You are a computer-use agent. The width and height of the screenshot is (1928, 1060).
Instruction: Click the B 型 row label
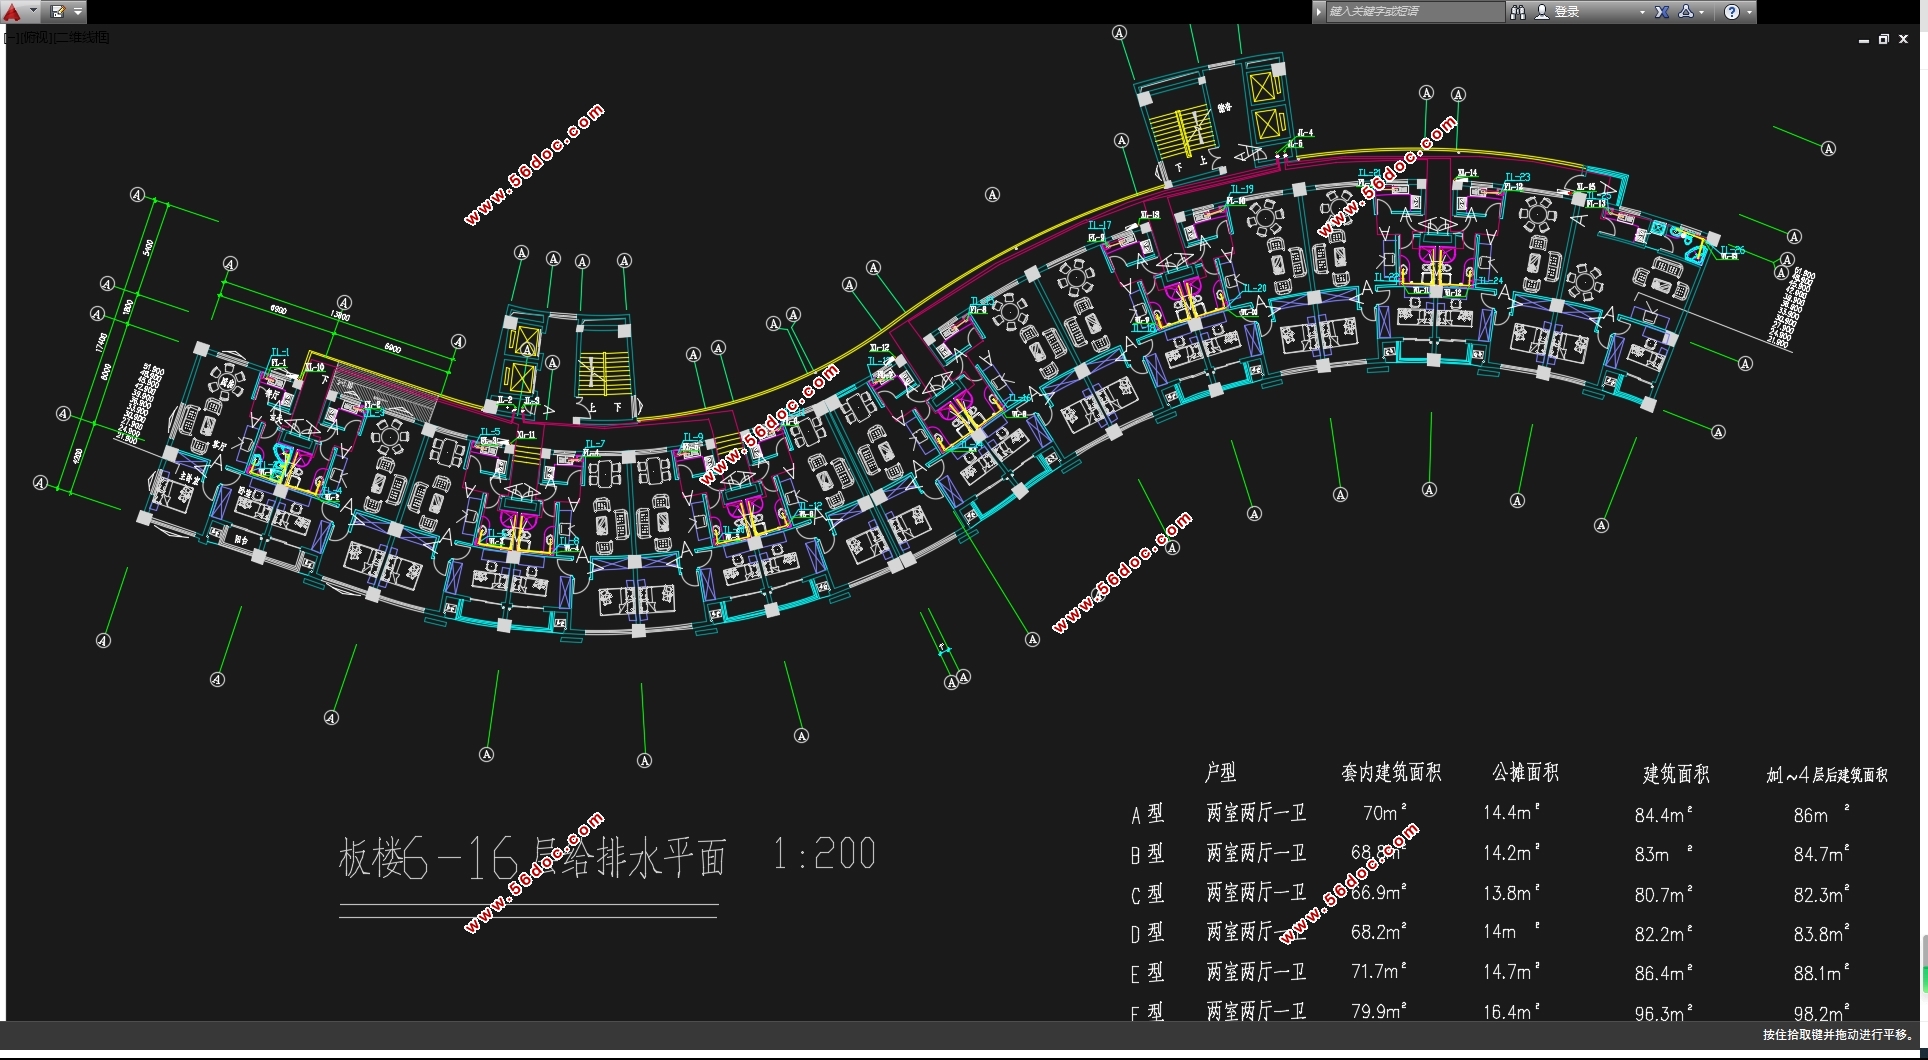click(1147, 854)
